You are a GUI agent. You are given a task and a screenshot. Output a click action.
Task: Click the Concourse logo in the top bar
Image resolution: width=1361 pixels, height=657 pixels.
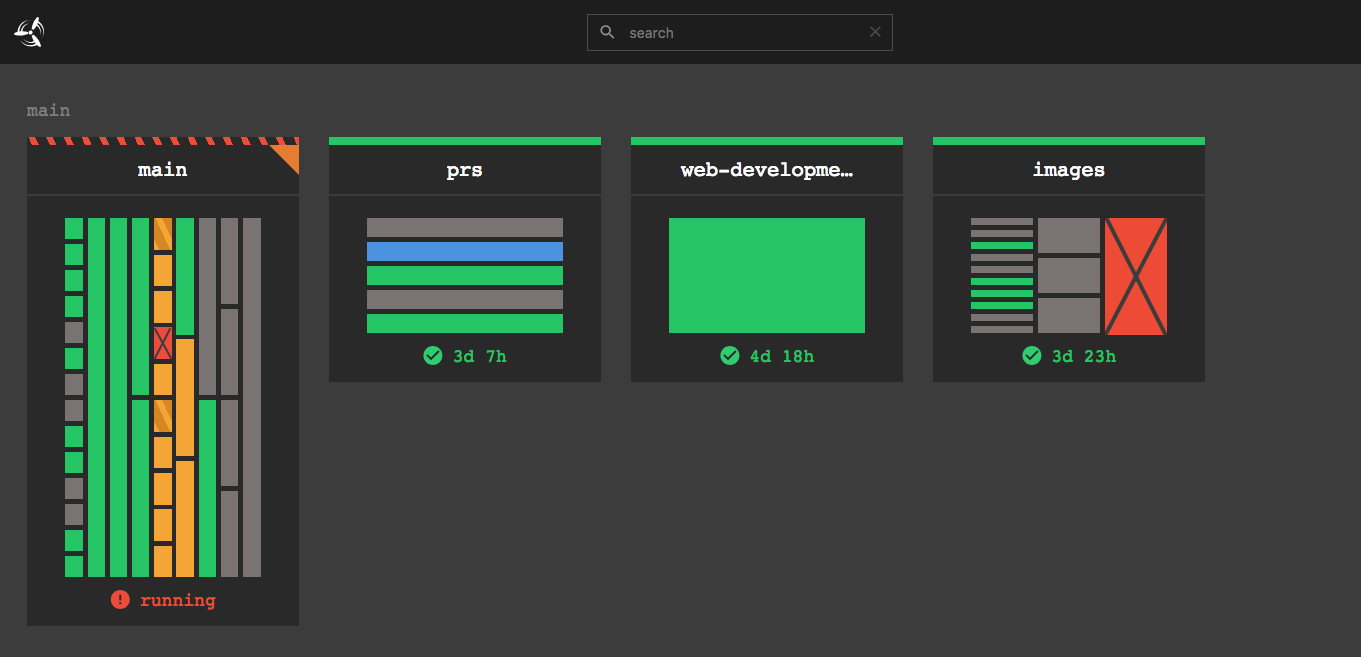tap(28, 31)
